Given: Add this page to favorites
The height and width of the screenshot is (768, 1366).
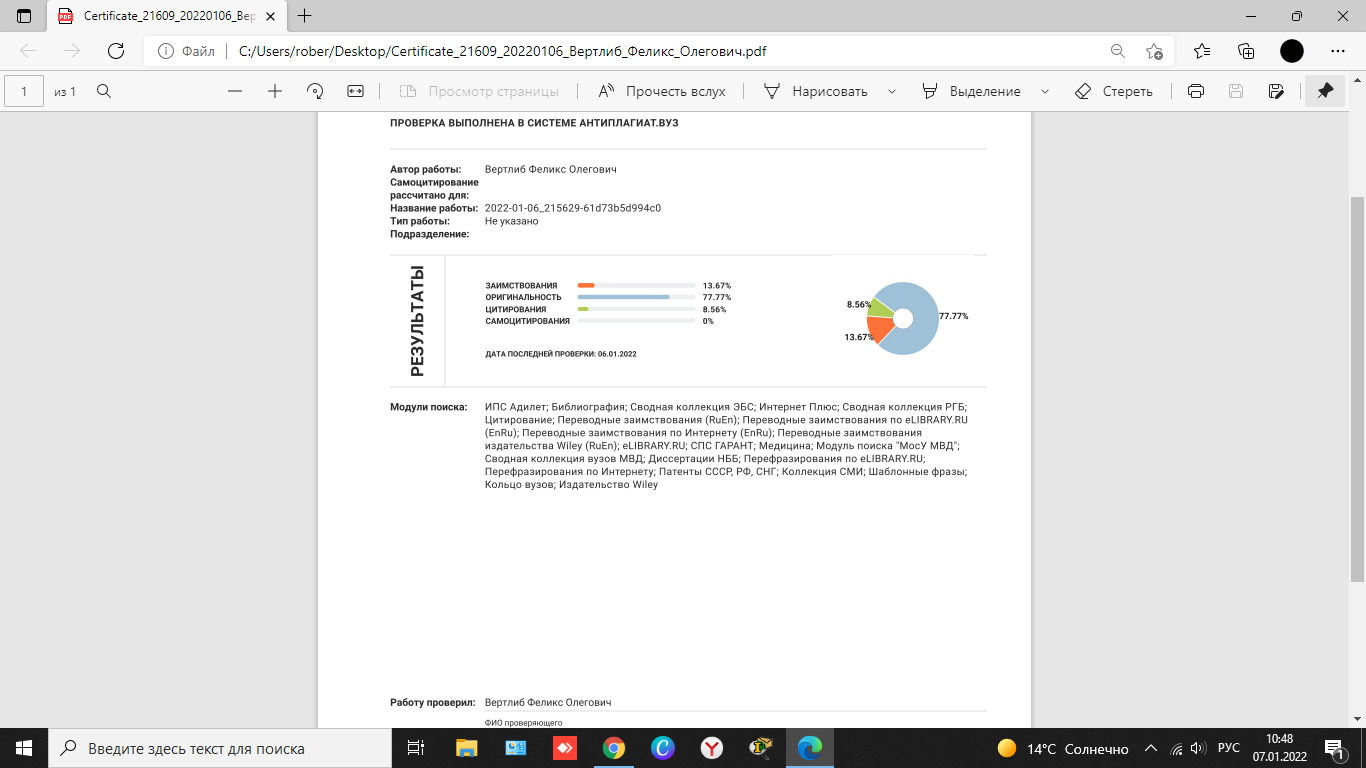Looking at the screenshot, I should [x=1155, y=51].
